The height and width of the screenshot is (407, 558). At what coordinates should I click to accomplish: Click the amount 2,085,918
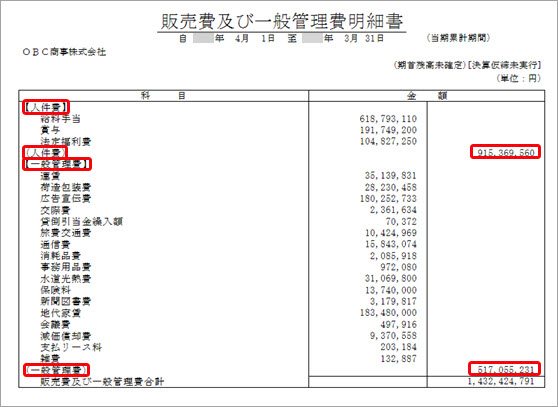tap(393, 255)
